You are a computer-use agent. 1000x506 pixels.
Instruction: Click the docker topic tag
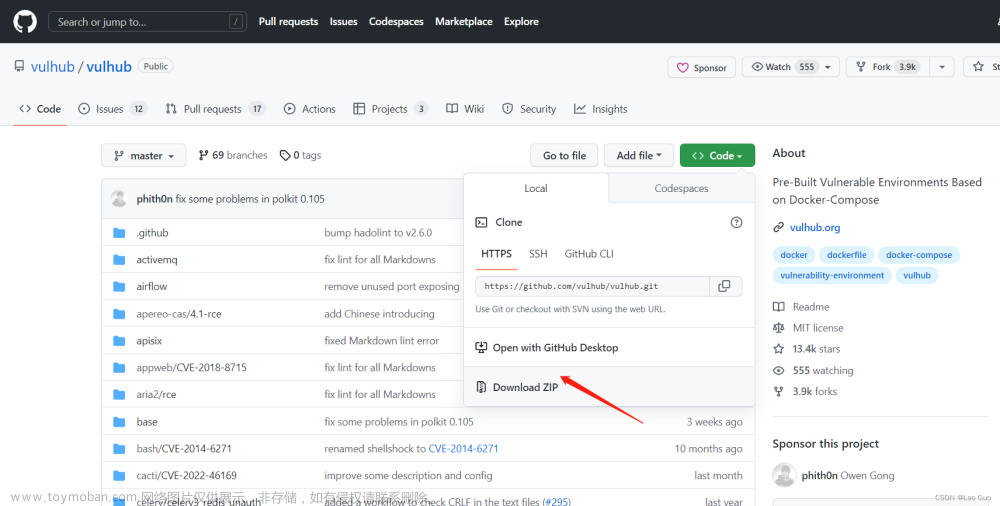pos(794,255)
